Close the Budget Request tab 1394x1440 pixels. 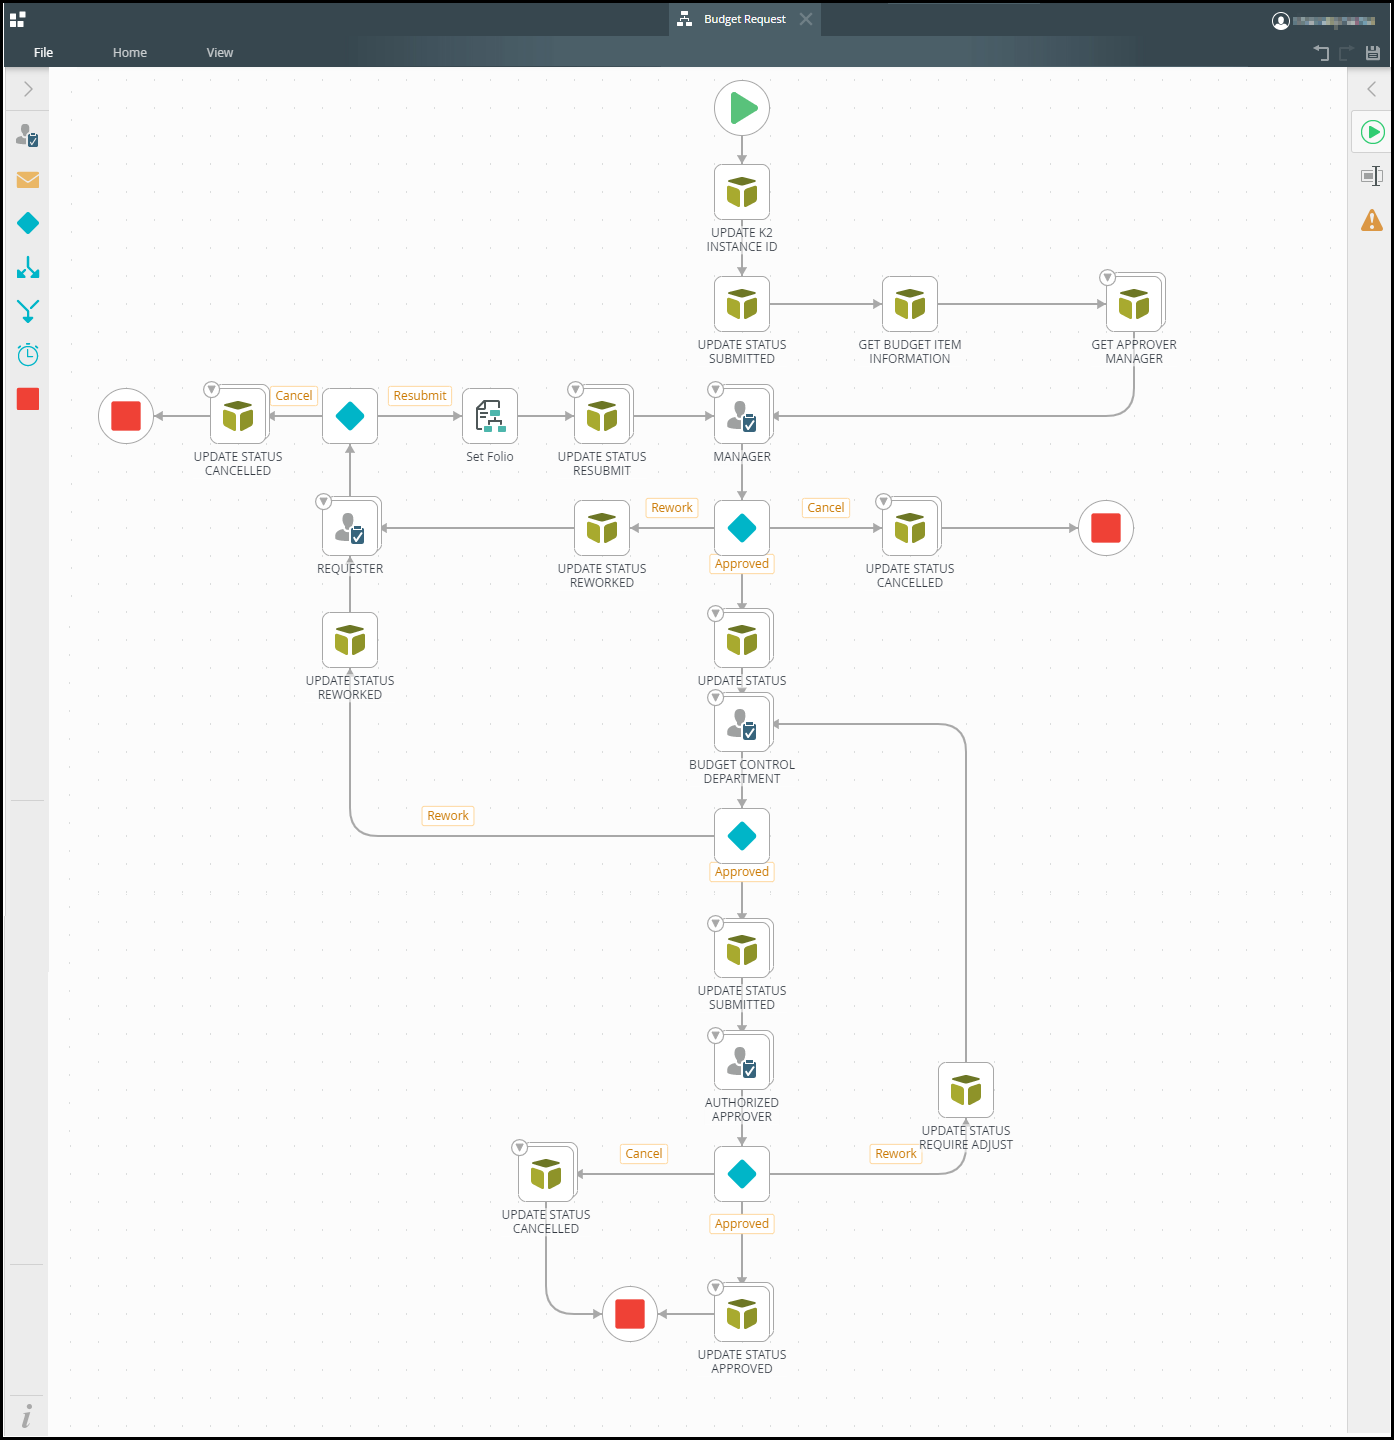click(x=806, y=19)
